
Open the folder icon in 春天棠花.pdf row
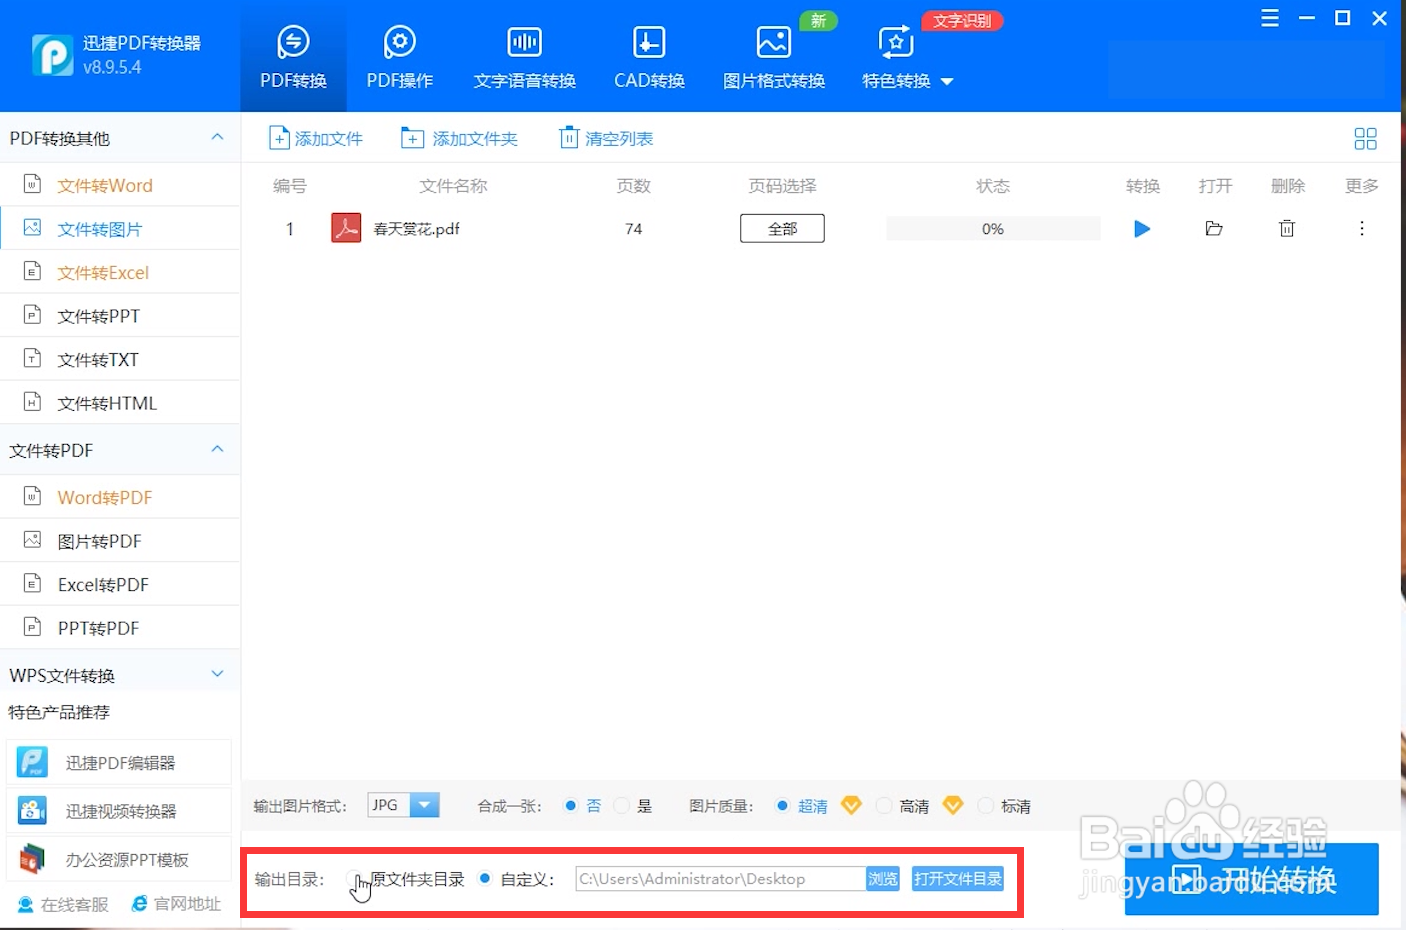(1214, 228)
